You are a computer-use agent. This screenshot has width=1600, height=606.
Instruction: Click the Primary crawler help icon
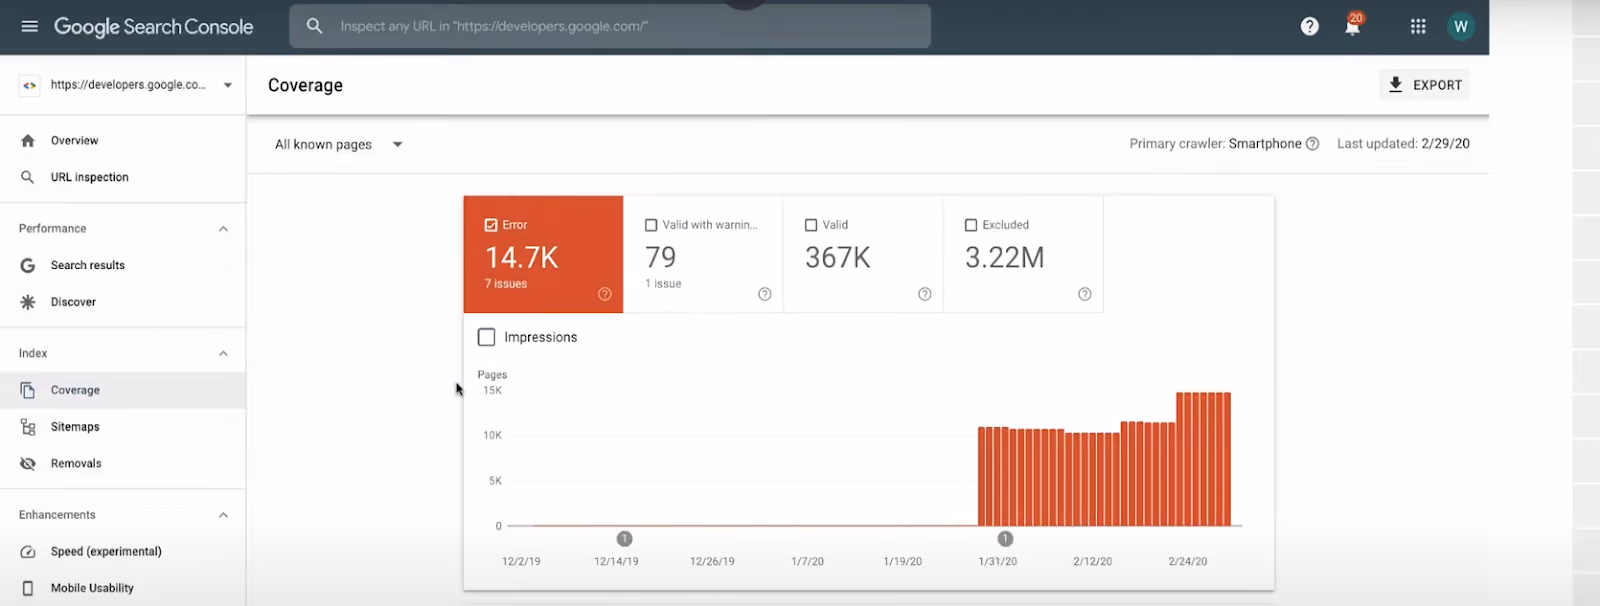click(x=1312, y=144)
